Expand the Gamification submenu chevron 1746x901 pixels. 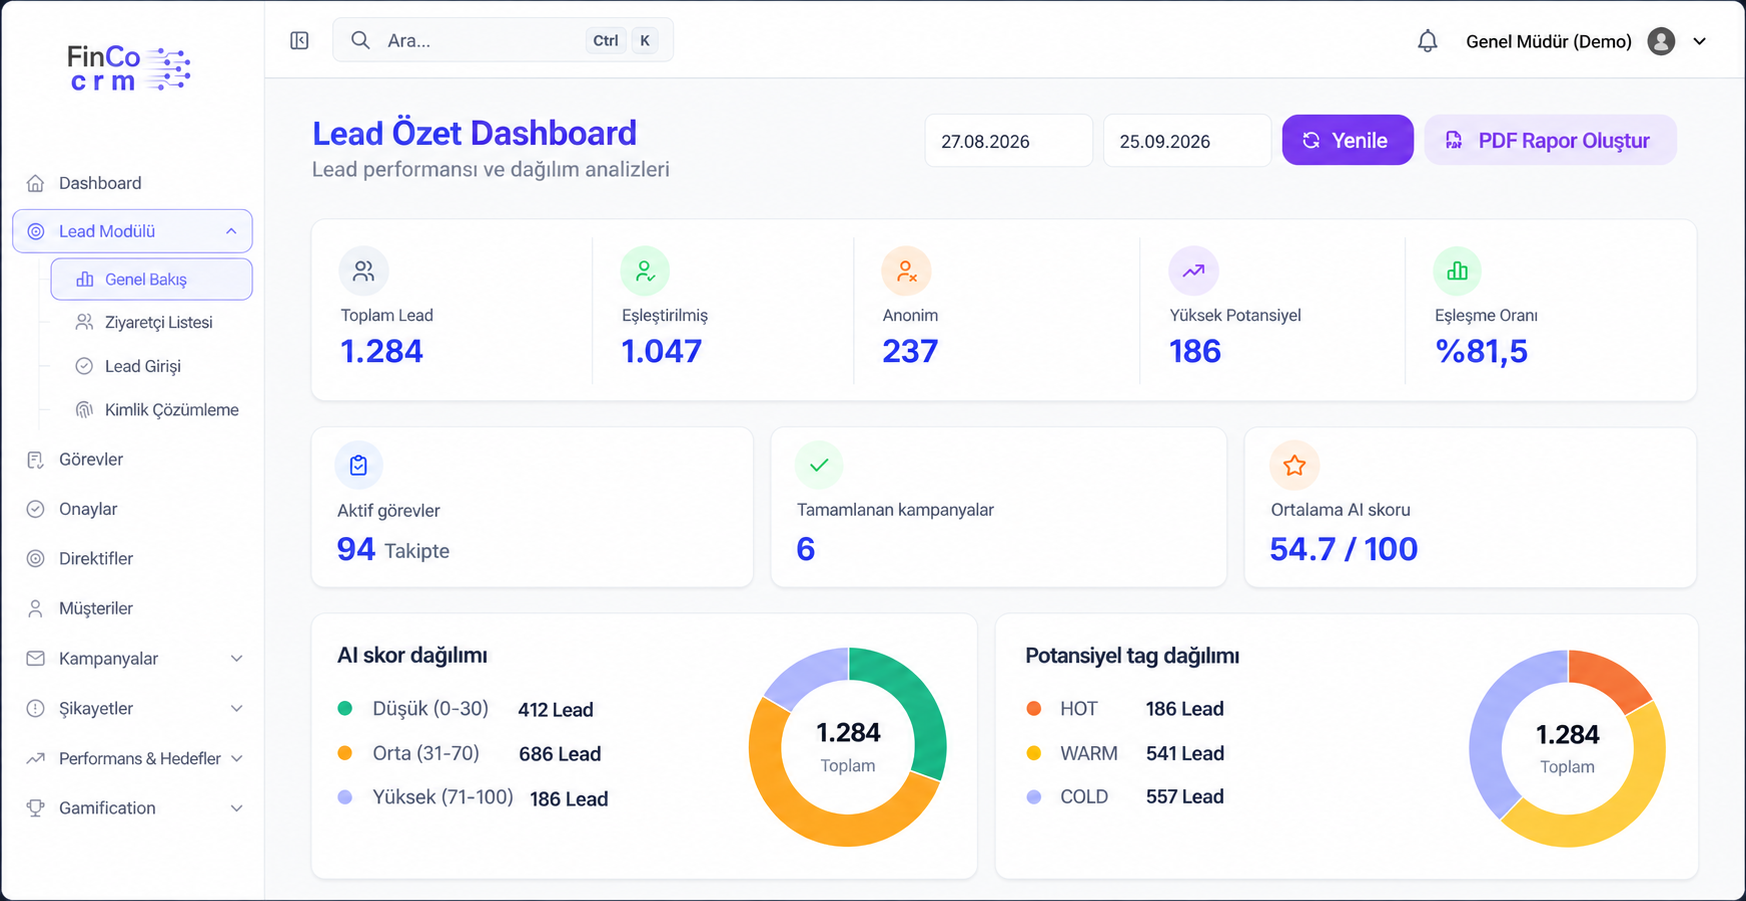coord(237,808)
